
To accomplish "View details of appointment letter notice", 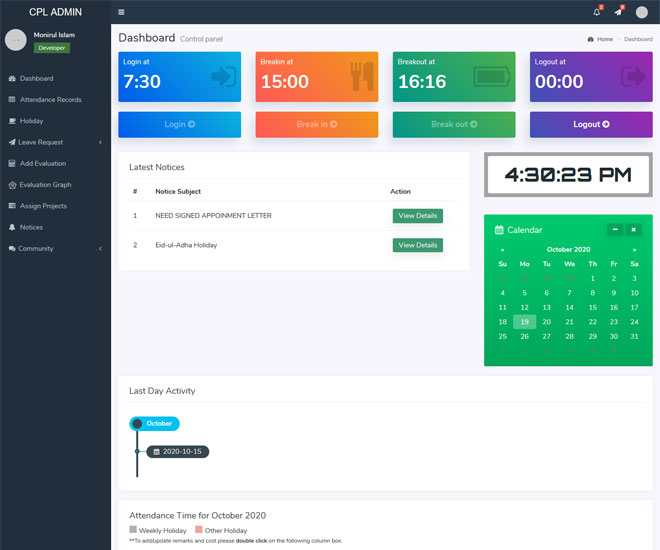I will (417, 215).
